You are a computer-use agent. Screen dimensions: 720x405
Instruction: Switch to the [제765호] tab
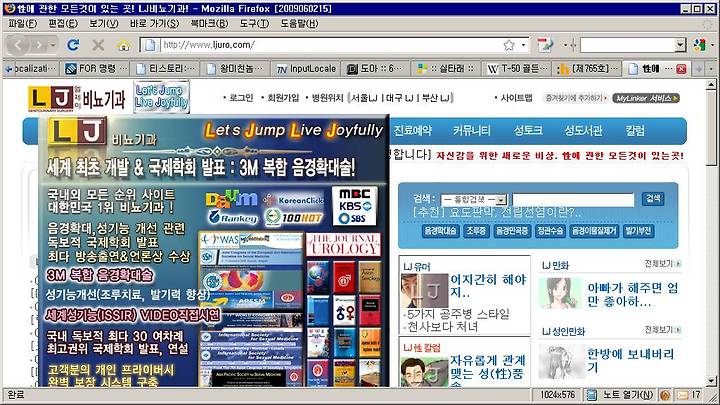[x=586, y=69]
